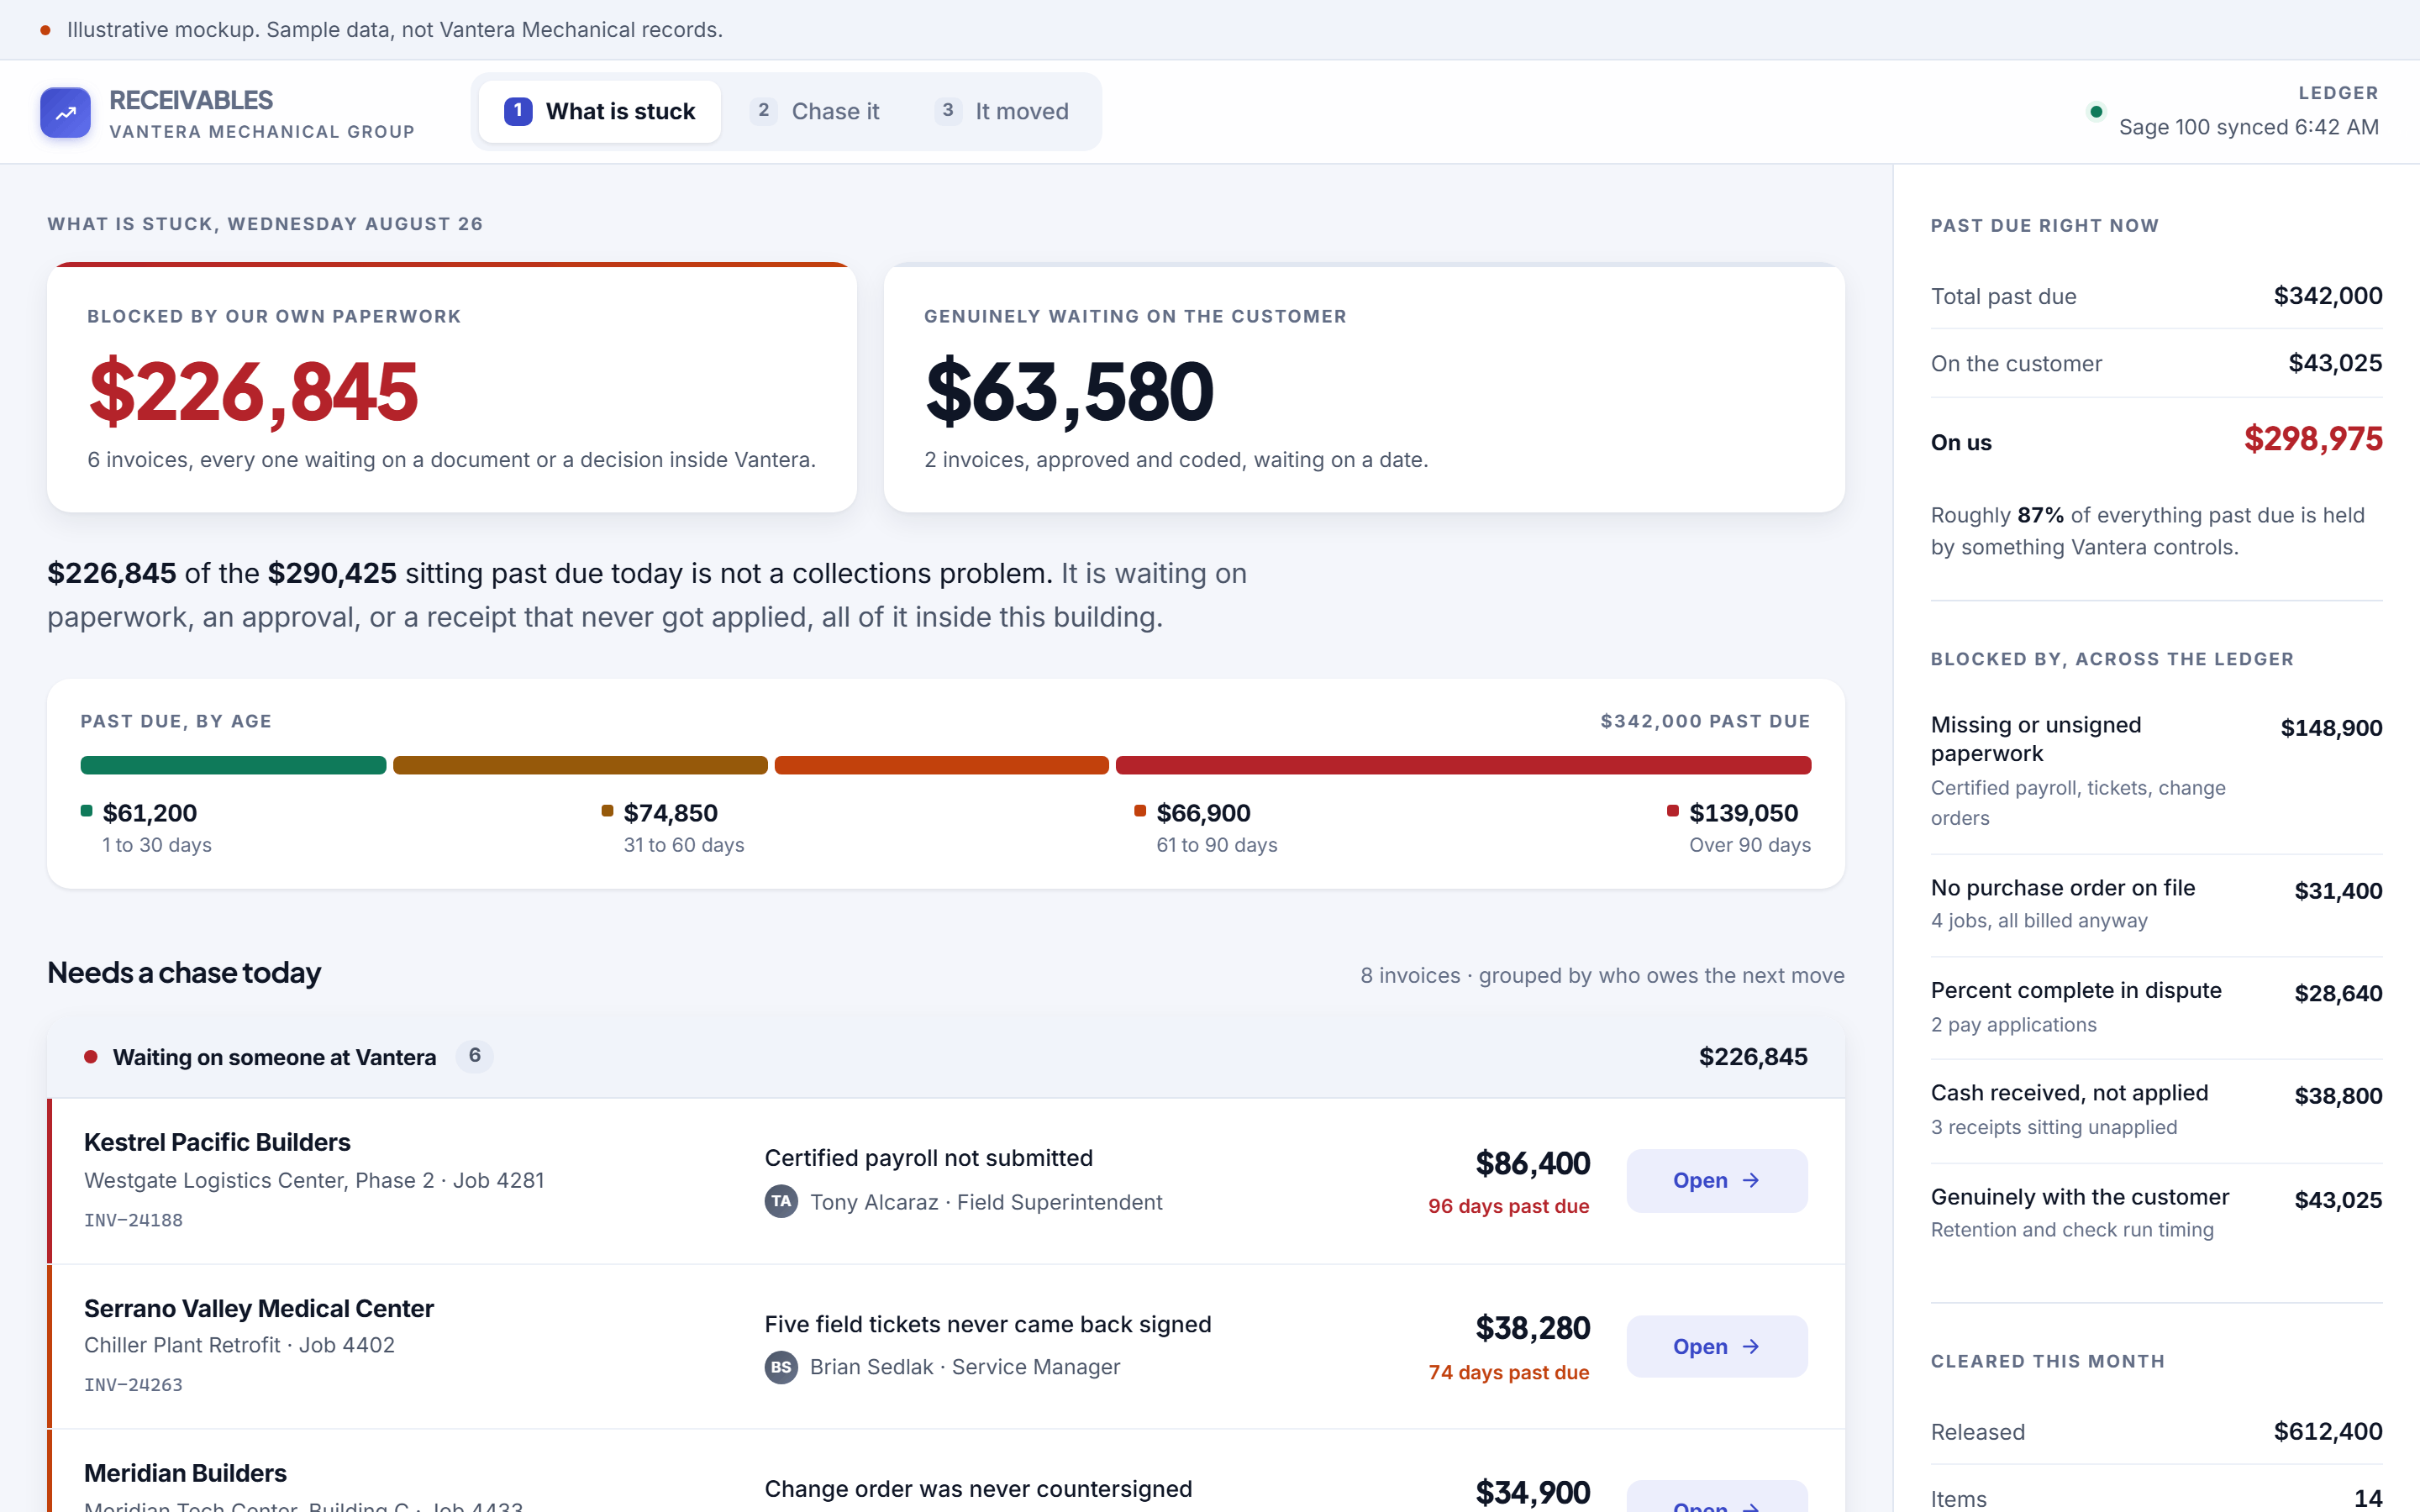This screenshot has width=2420, height=1512.
Task: Click Five field tickets never came back signed
Action: click(x=987, y=1324)
